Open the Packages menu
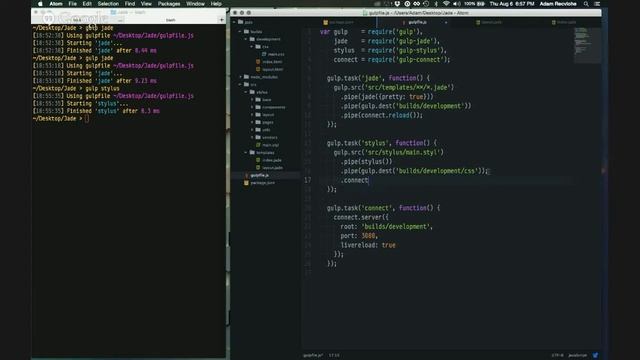Viewport: 640px width, 360px height. coord(169,4)
